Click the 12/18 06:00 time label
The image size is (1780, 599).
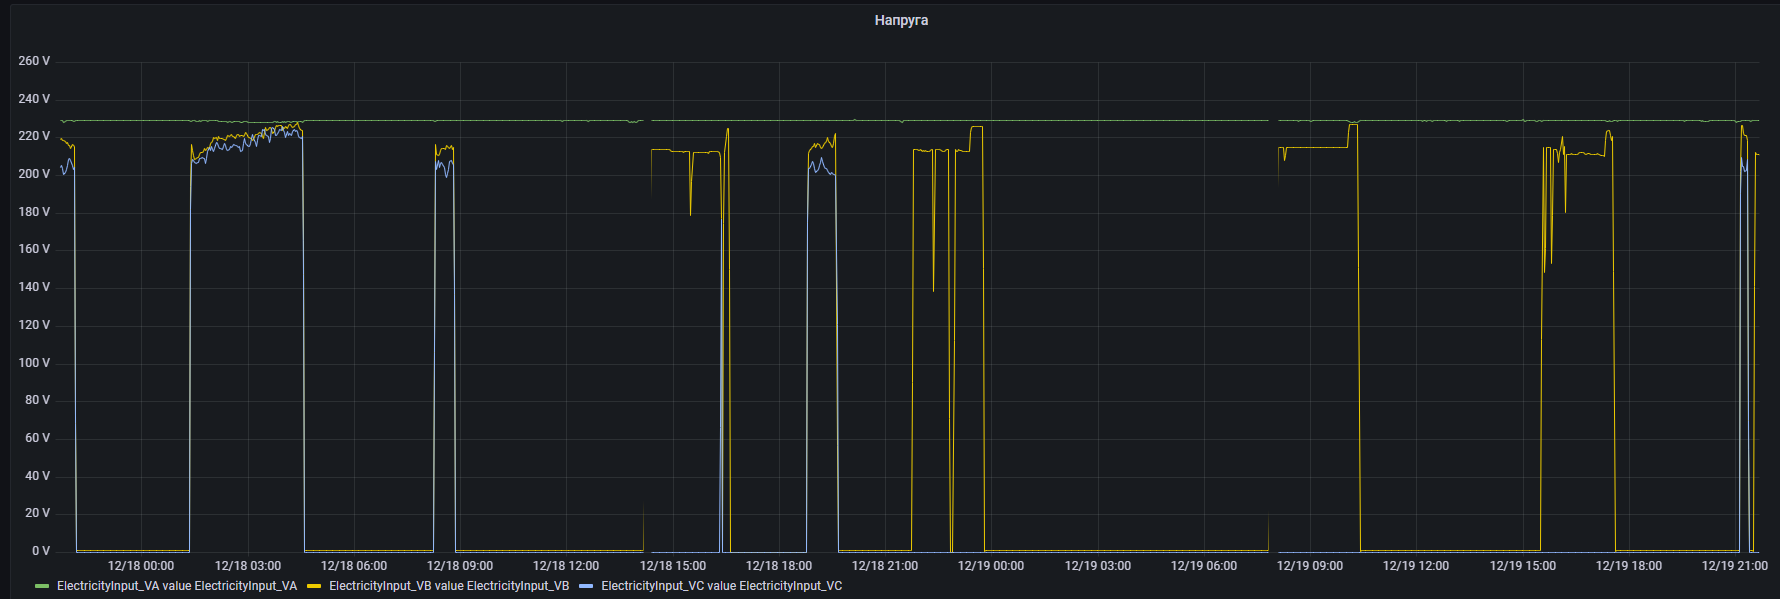click(354, 566)
